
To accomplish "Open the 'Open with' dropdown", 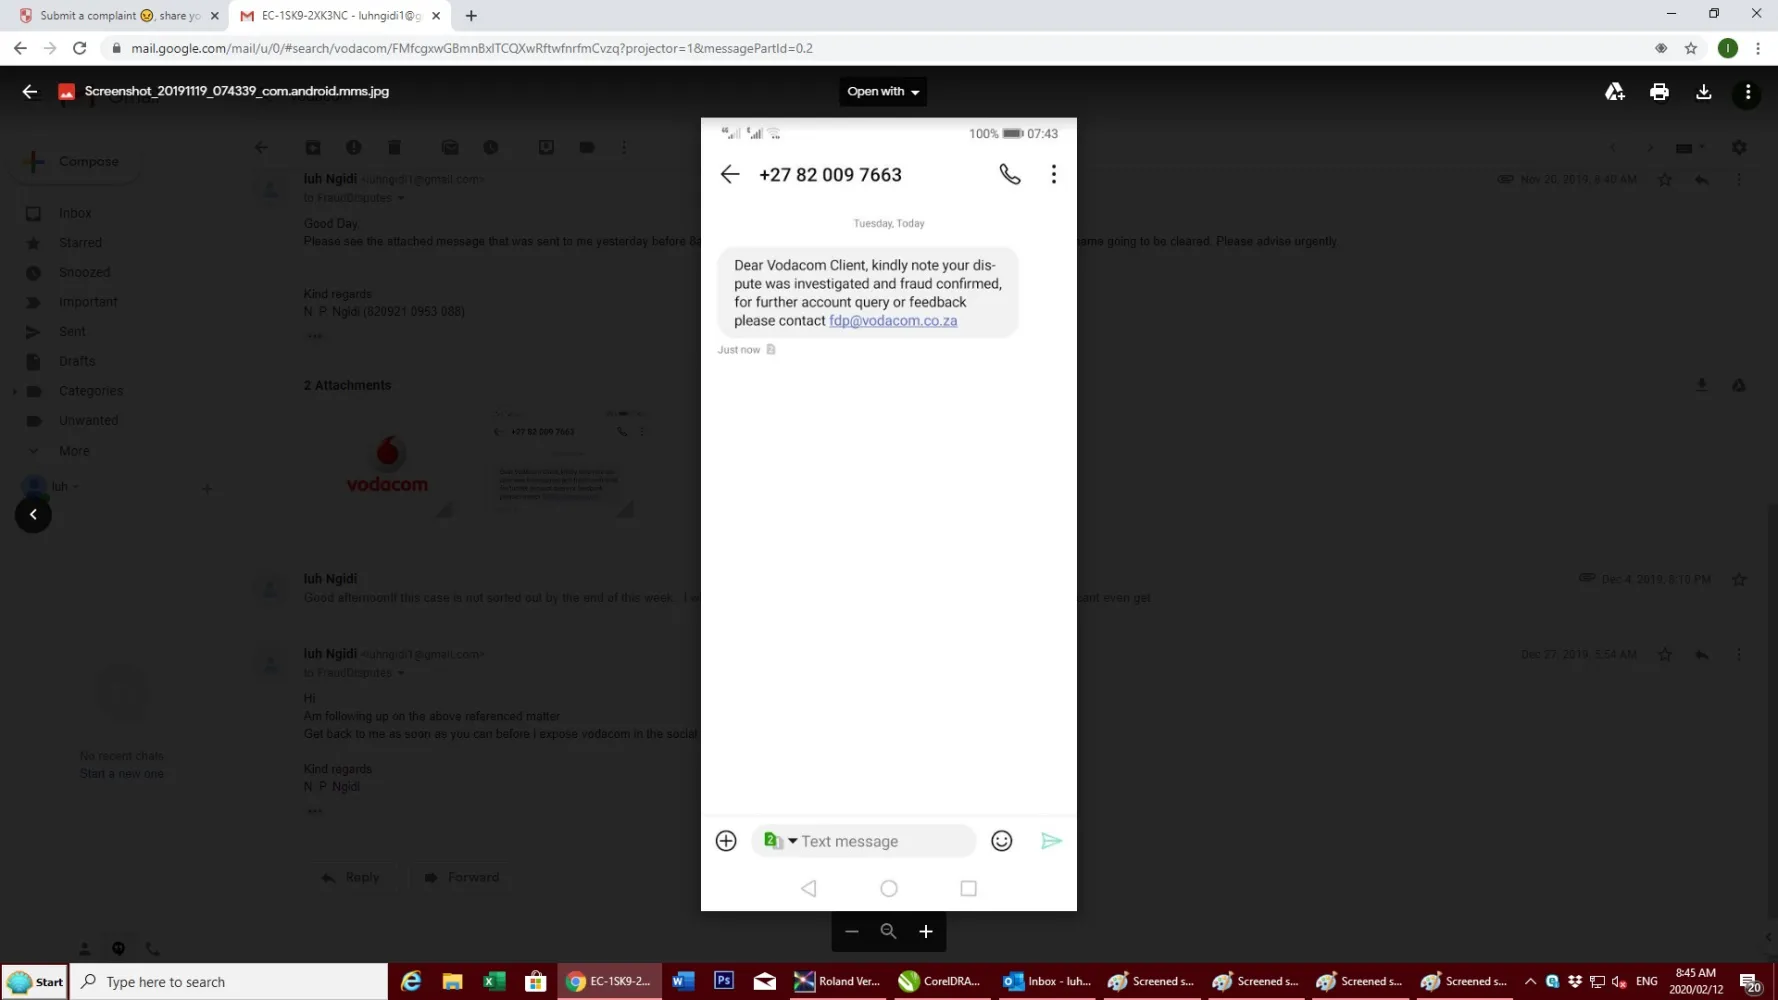I will 882,91.
